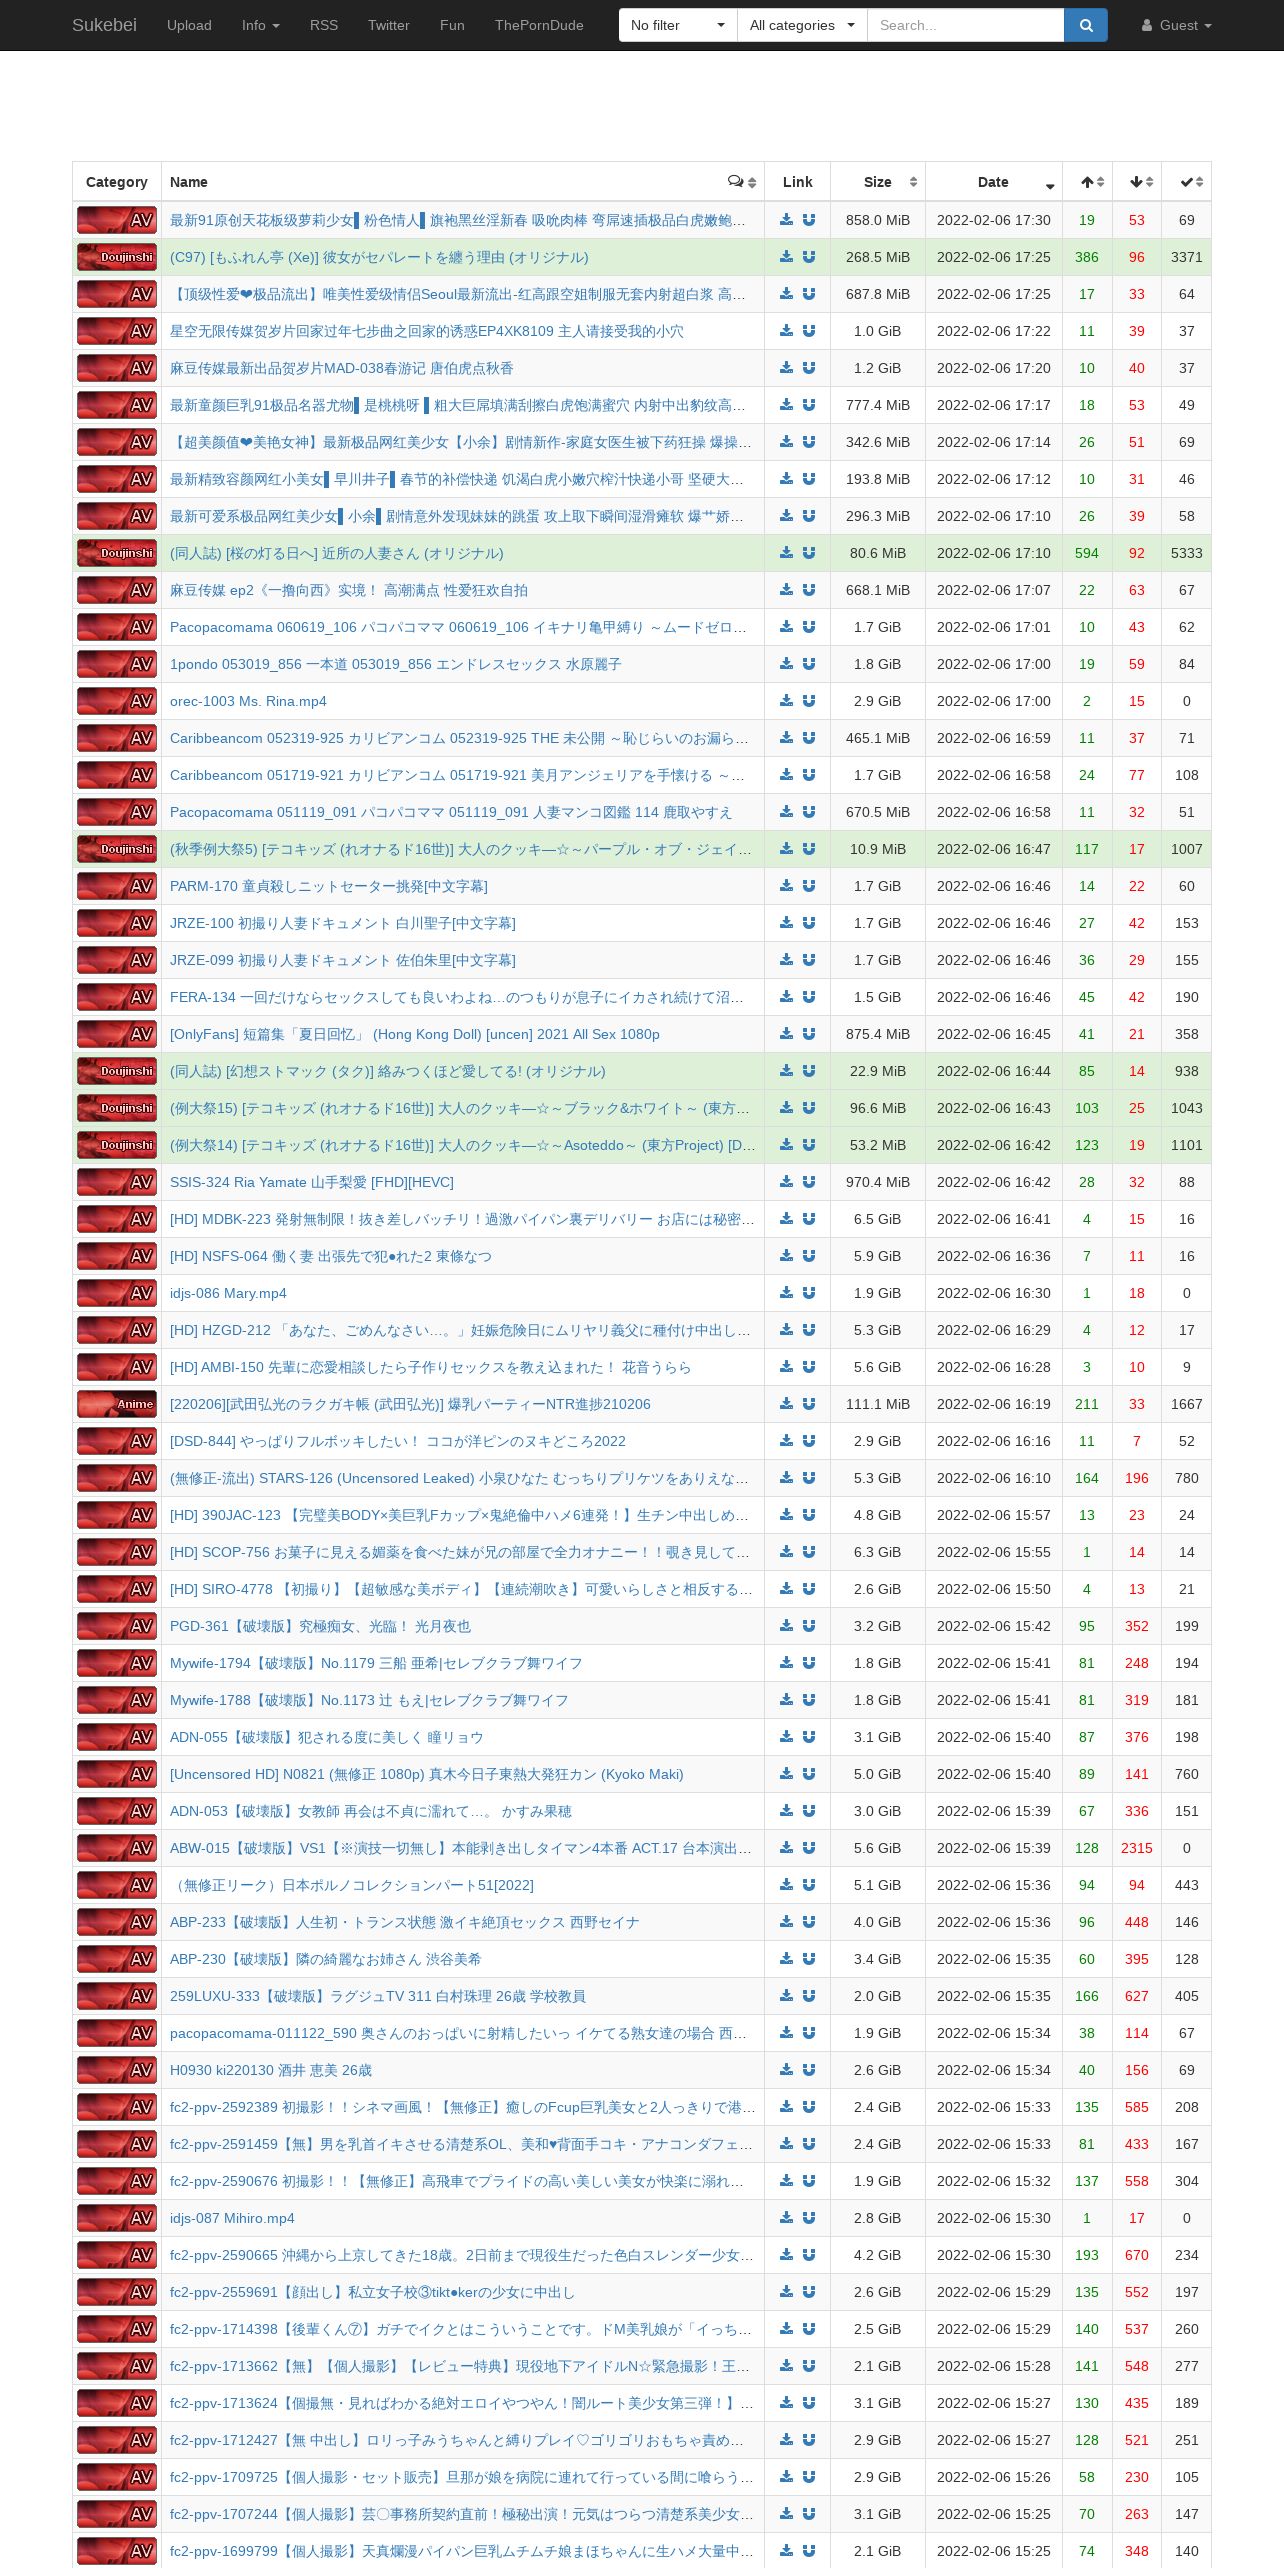The image size is (1284, 2568).
Task: Click the date 2022-02-06 17:30
Action: tap(994, 220)
